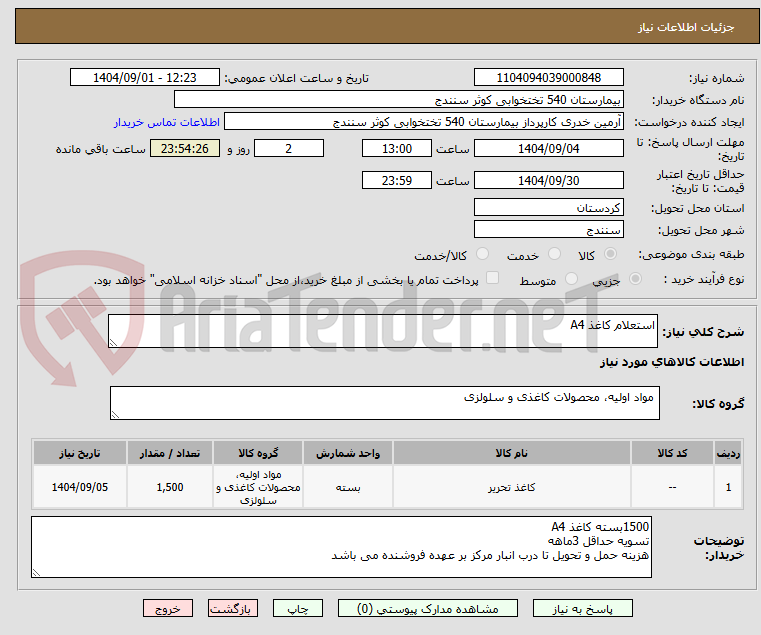Click the شماره نیاز field 1104094039000848

click(549, 78)
